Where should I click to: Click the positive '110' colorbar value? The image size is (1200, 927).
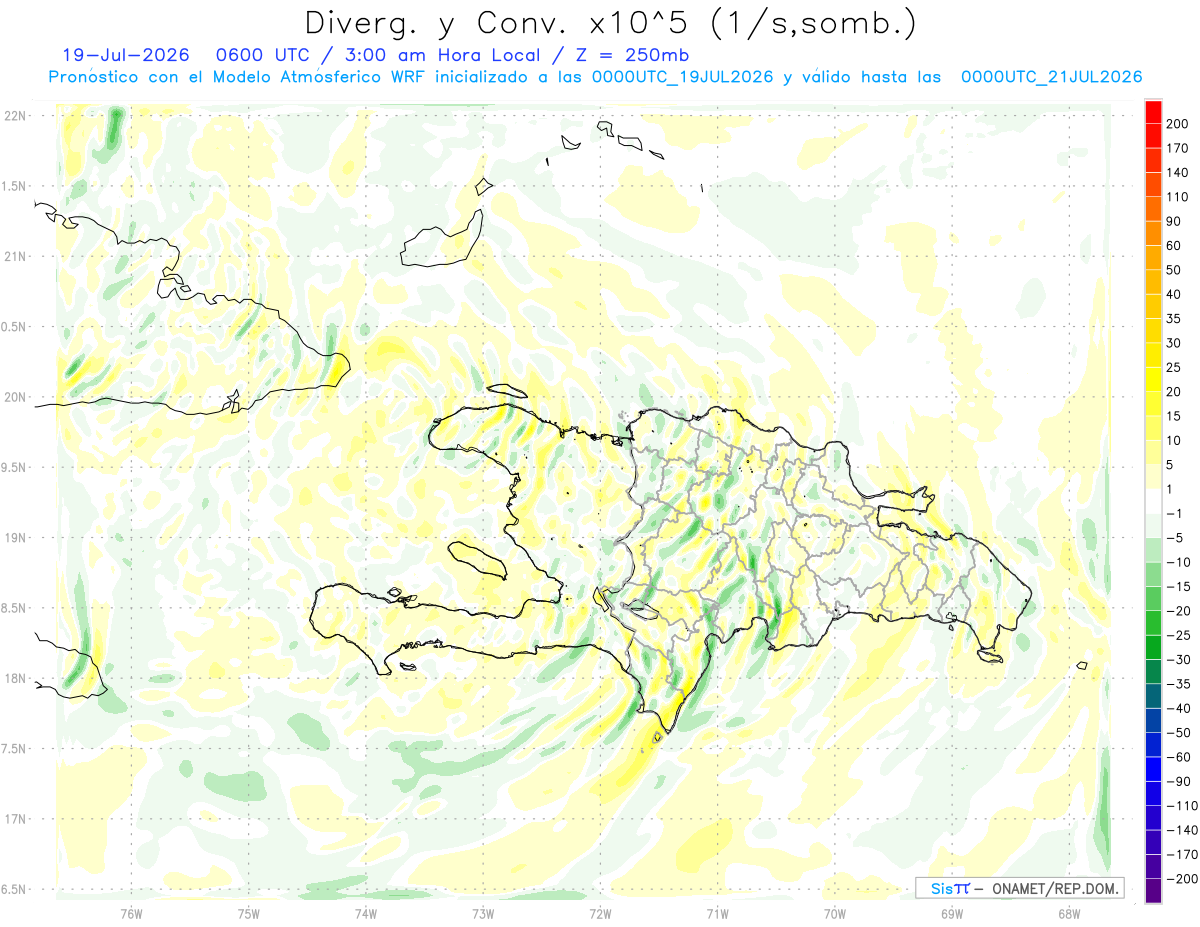click(x=1178, y=197)
